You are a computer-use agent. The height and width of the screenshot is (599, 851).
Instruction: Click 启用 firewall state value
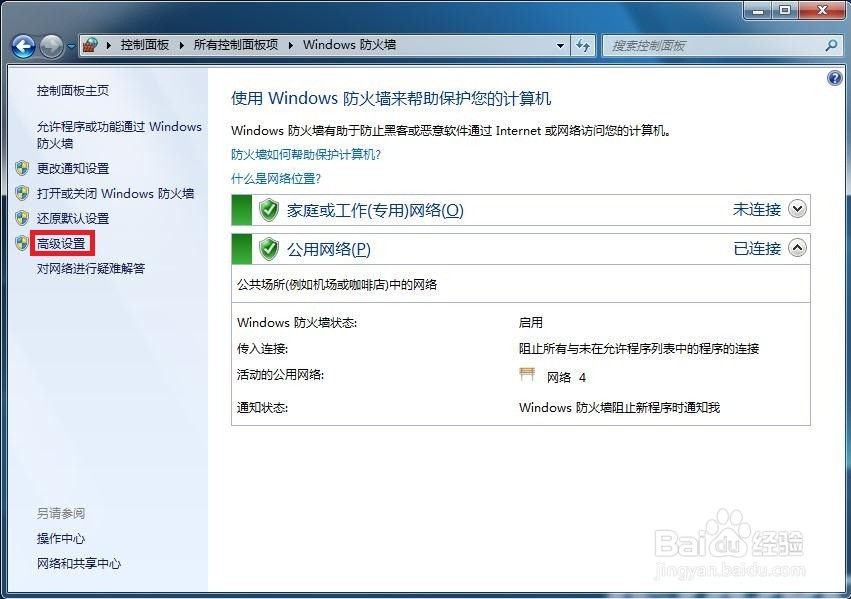point(530,322)
